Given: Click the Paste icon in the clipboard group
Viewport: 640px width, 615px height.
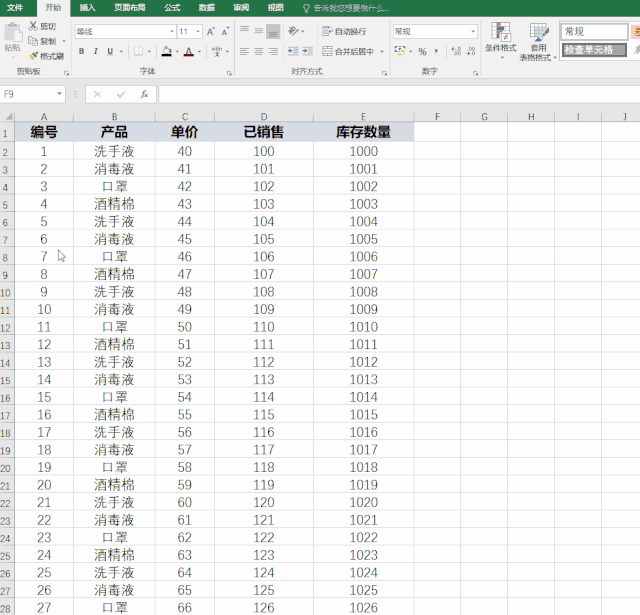Looking at the screenshot, I should (x=13, y=32).
